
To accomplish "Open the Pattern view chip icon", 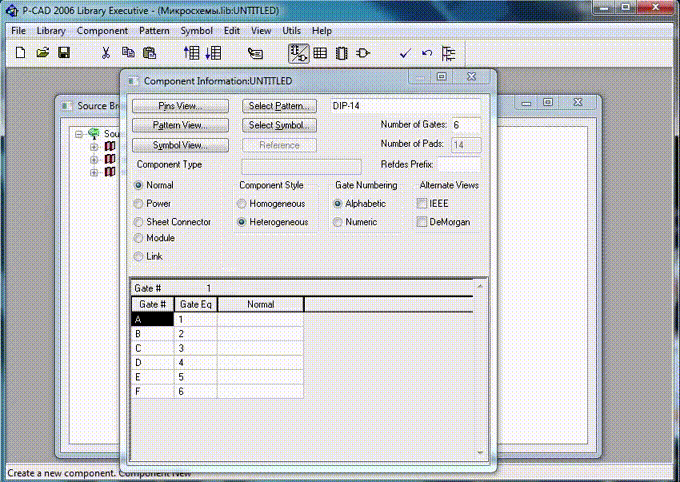I will coord(341,53).
